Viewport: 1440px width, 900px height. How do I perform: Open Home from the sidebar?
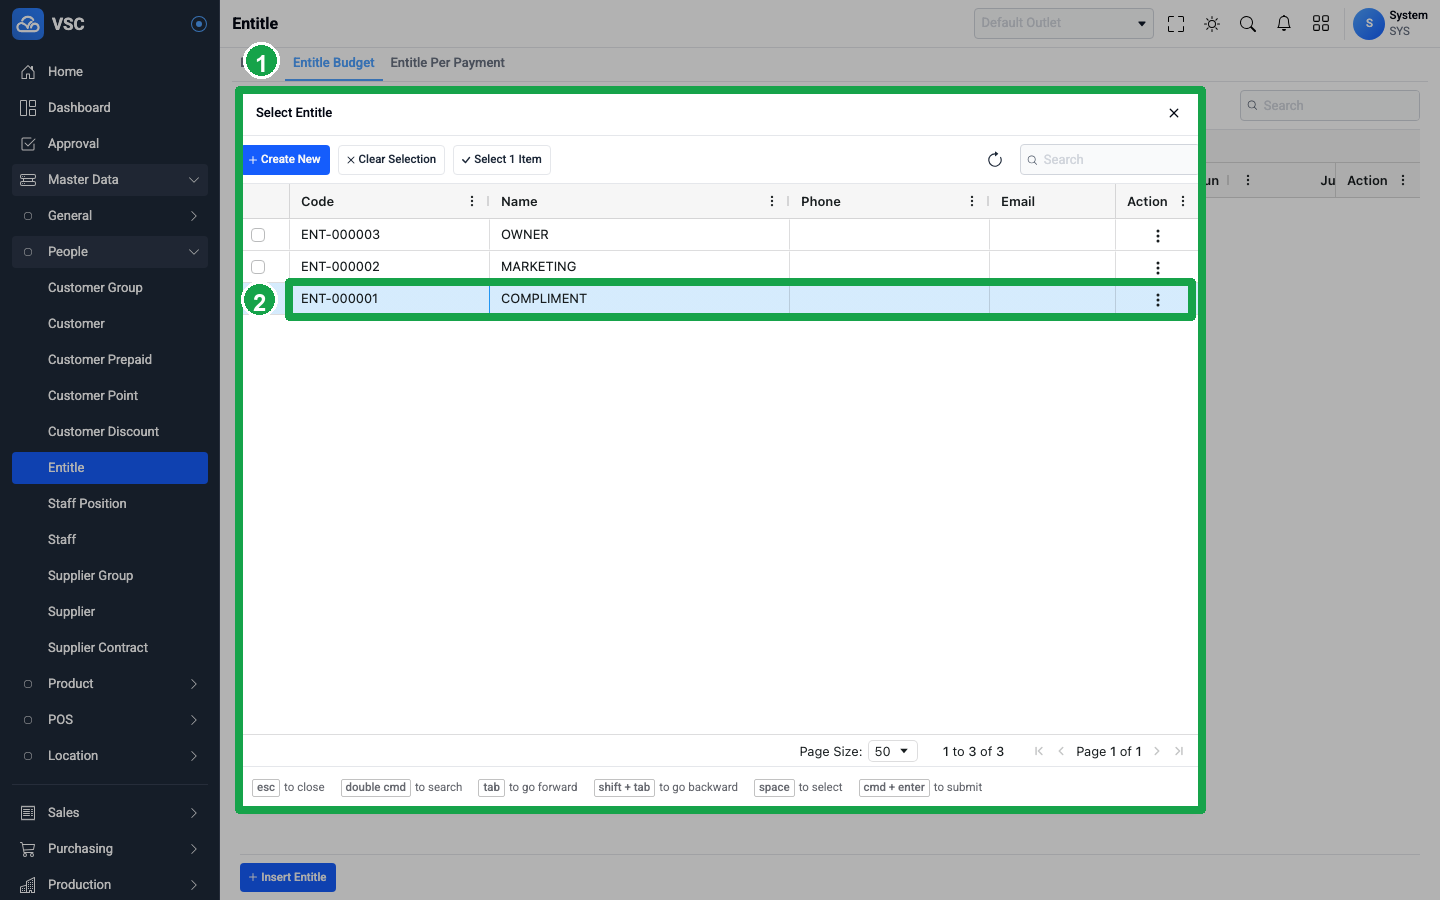pos(110,72)
